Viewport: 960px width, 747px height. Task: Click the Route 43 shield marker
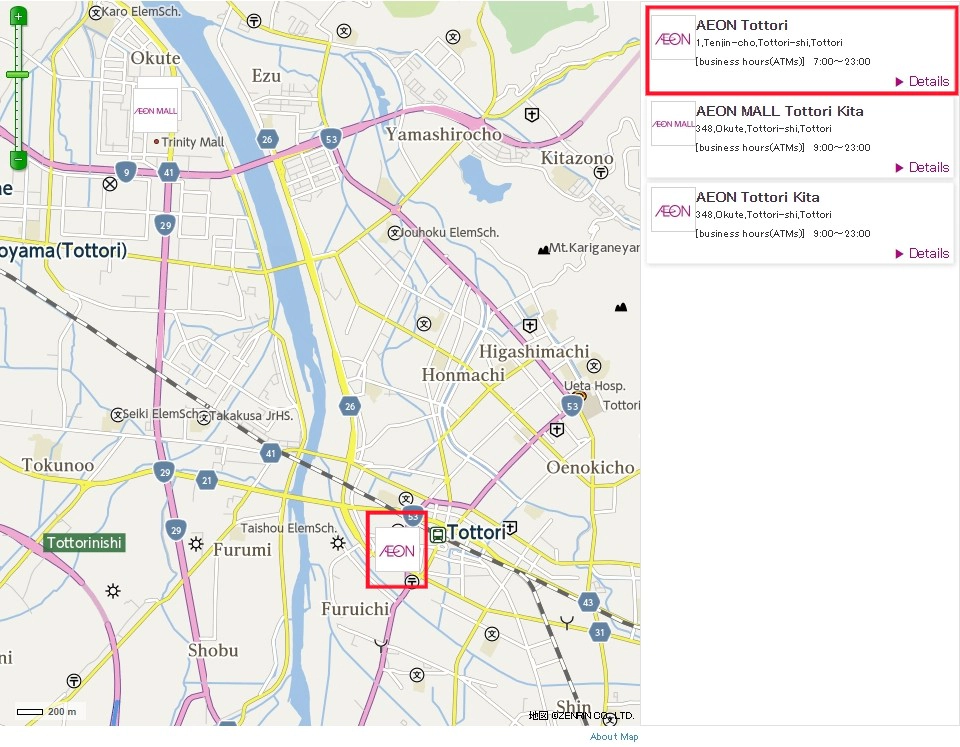[588, 602]
